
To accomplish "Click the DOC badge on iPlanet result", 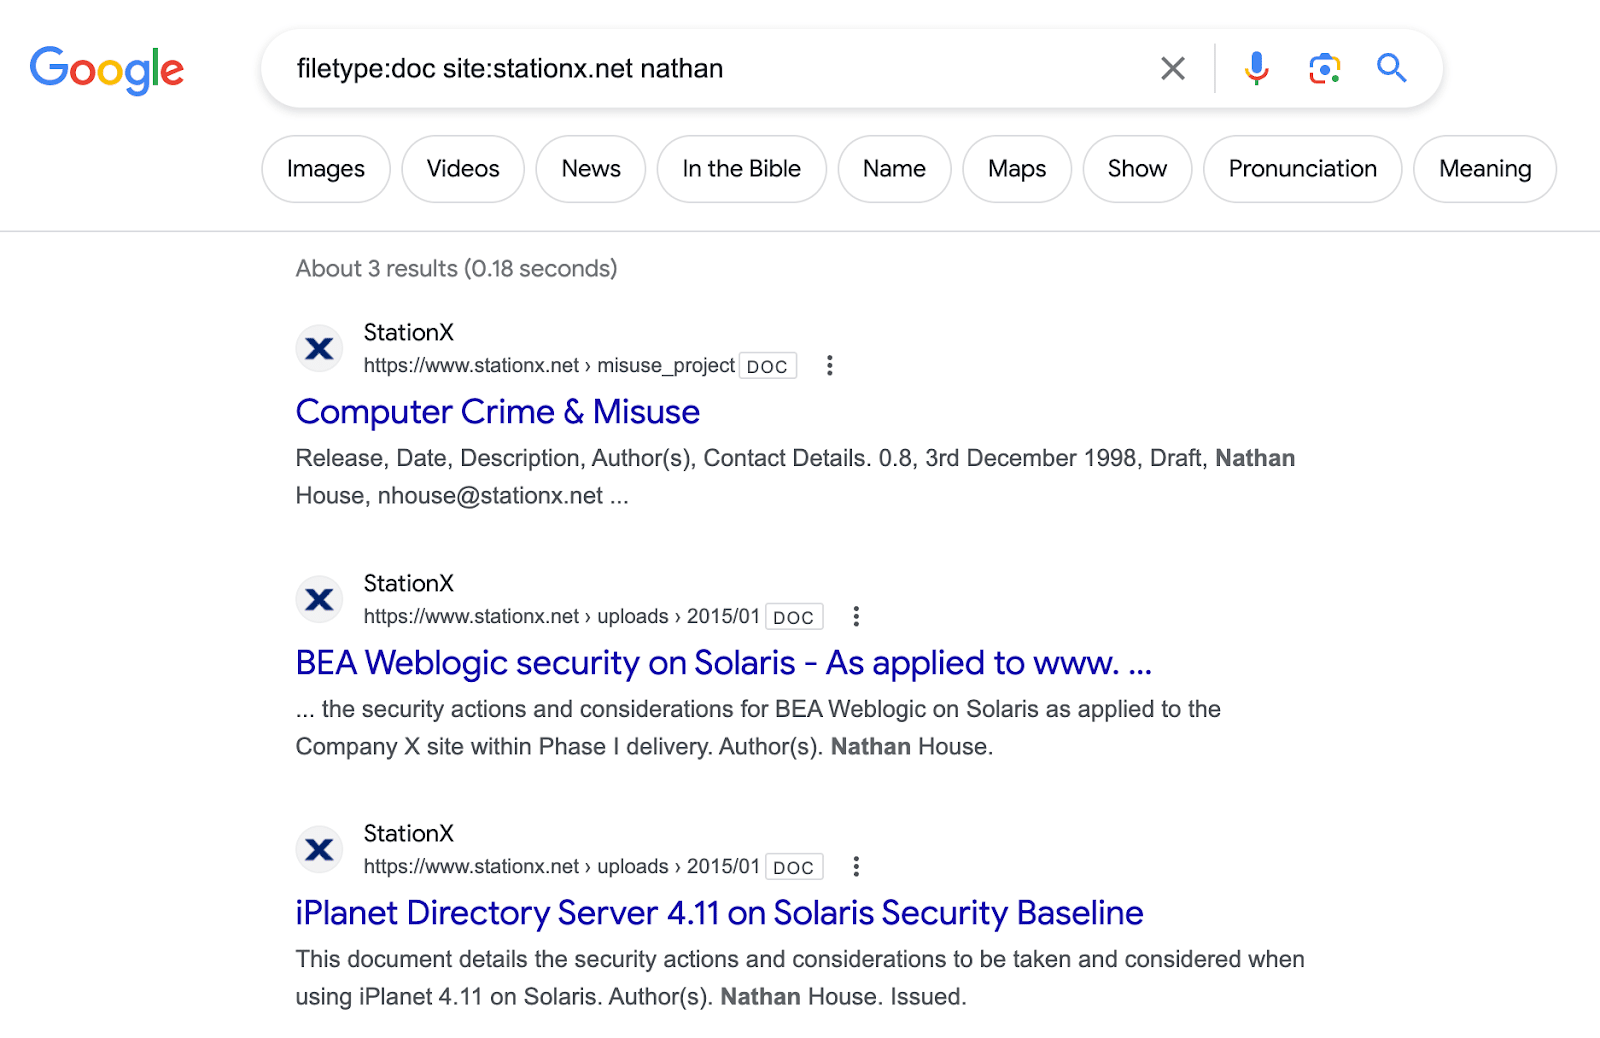I will (794, 867).
